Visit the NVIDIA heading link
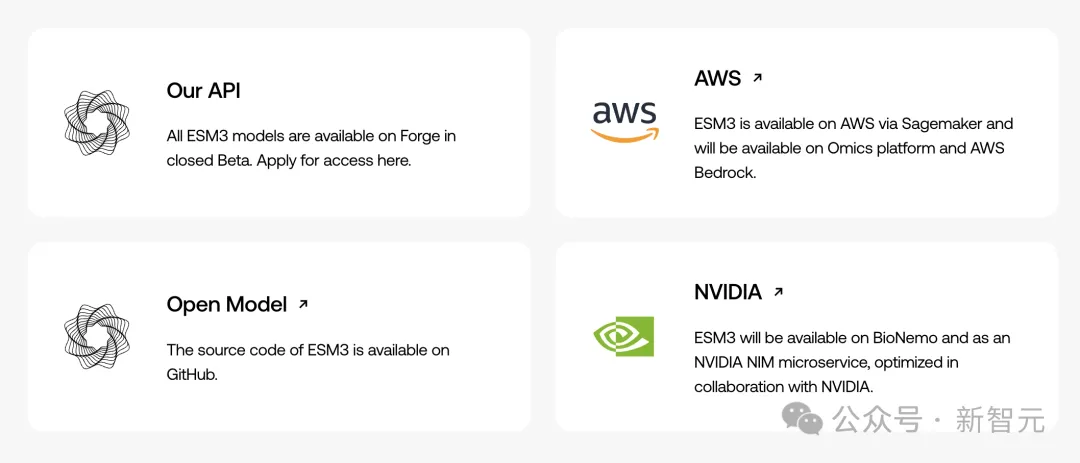The image size is (1080, 463). (727, 292)
